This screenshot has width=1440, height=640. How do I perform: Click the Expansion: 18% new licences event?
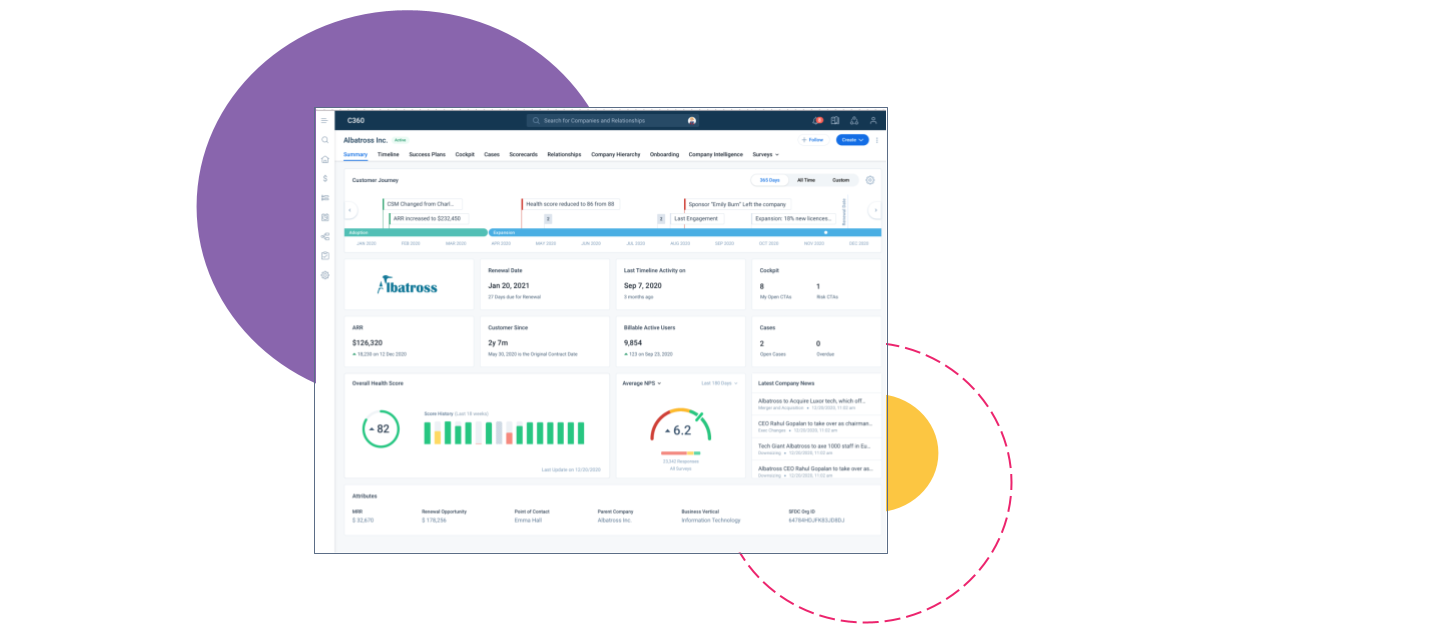(794, 218)
